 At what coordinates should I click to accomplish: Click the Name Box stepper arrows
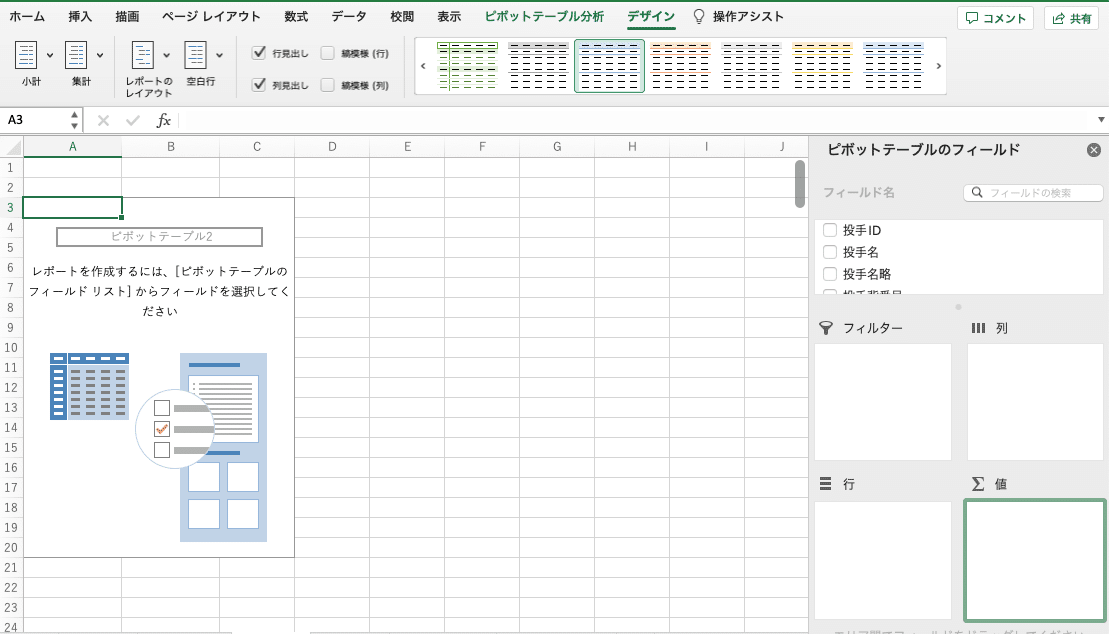point(74,120)
